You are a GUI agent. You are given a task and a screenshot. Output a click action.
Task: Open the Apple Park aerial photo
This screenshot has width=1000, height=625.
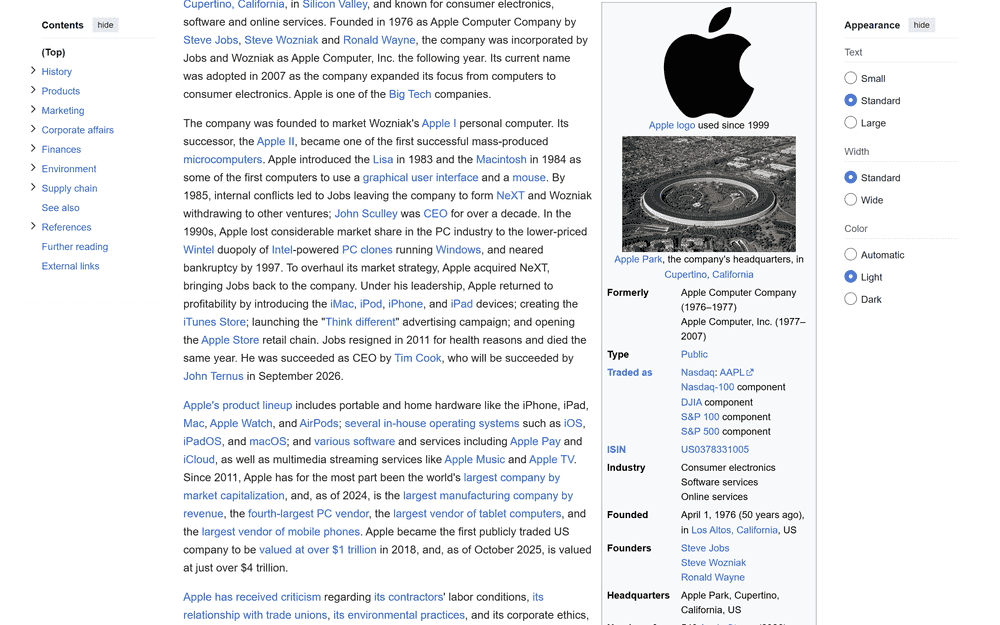(x=709, y=194)
